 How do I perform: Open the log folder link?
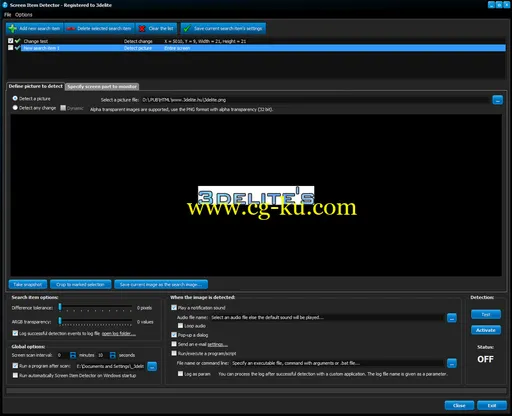click(119, 334)
